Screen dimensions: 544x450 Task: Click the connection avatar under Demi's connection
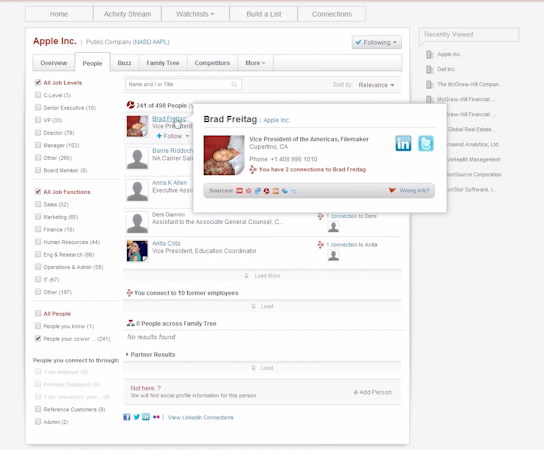coord(333,227)
